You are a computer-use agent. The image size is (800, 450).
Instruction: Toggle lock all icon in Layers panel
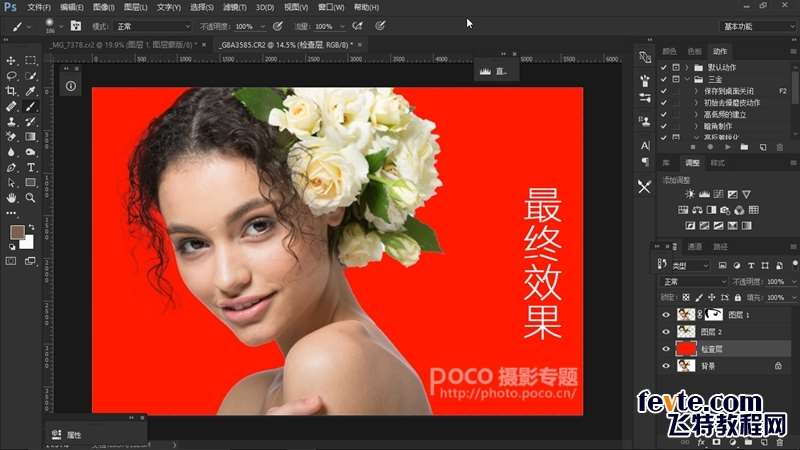point(737,297)
